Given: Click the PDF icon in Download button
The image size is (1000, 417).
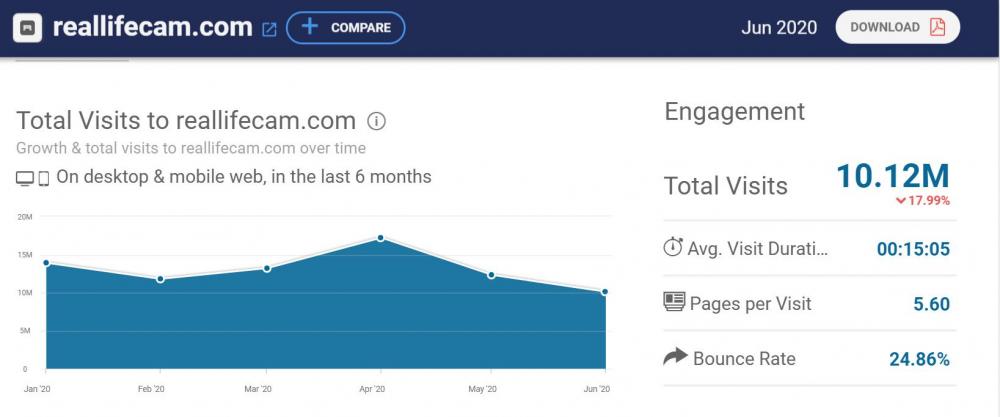Looking at the screenshot, I should pos(937,27).
